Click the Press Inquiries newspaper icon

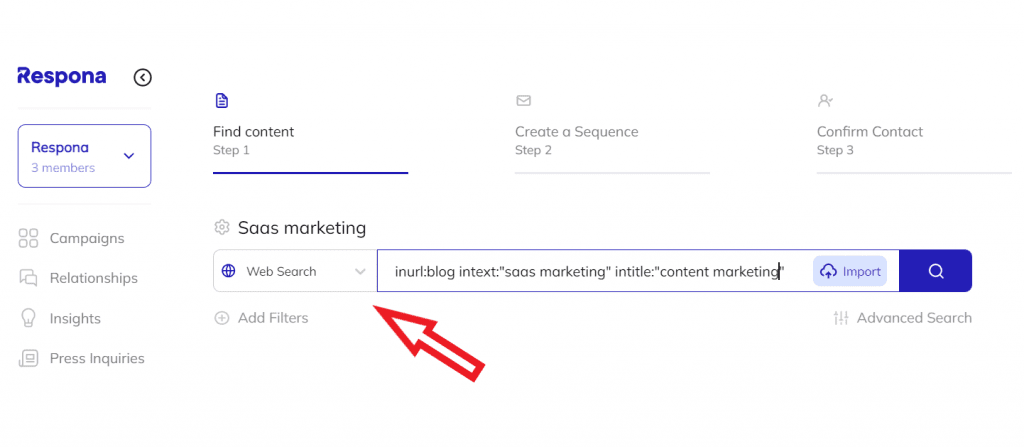(x=28, y=358)
